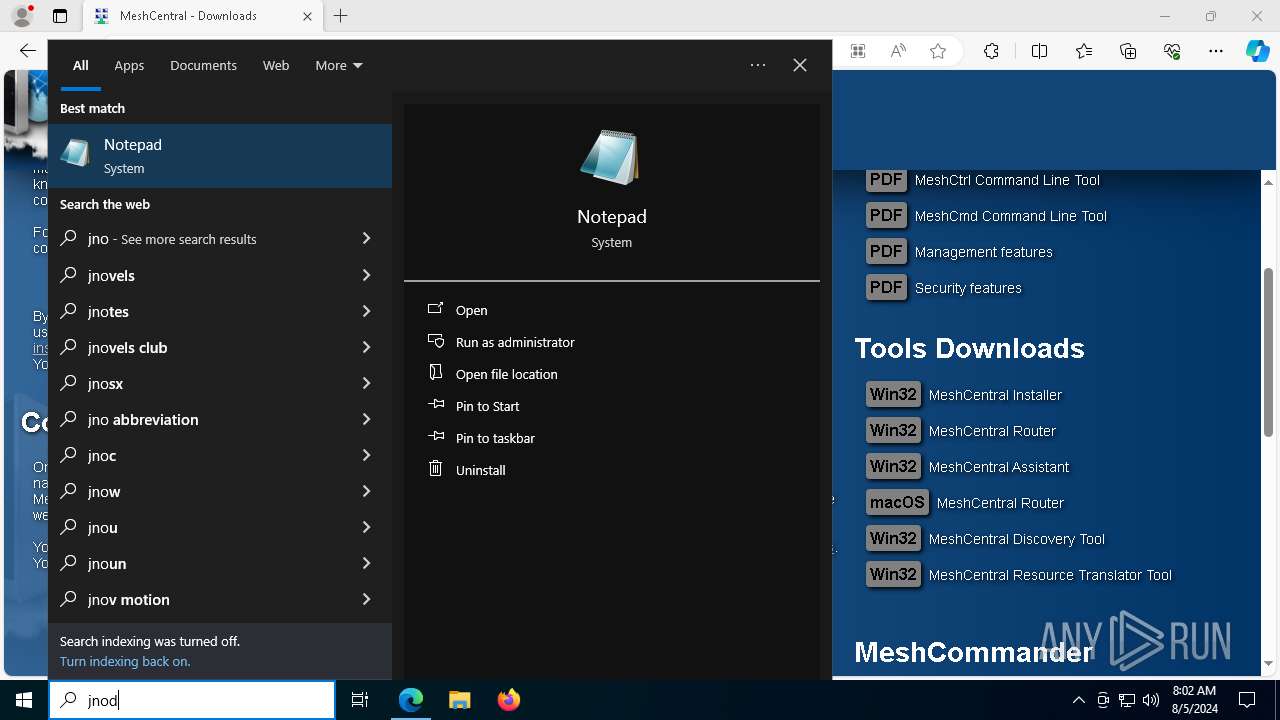Expand the 'jno - See more search results' arrow
The width and height of the screenshot is (1280, 720).
click(x=366, y=238)
